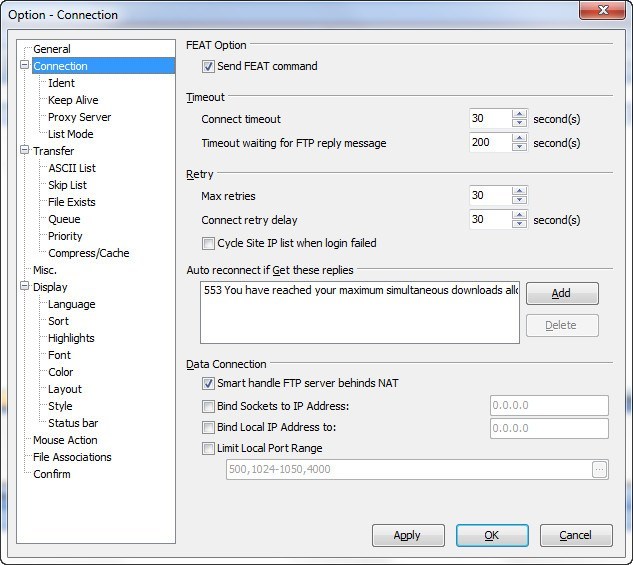Close the Option dialog window
This screenshot has height=565, width=633.
(x=604, y=10)
